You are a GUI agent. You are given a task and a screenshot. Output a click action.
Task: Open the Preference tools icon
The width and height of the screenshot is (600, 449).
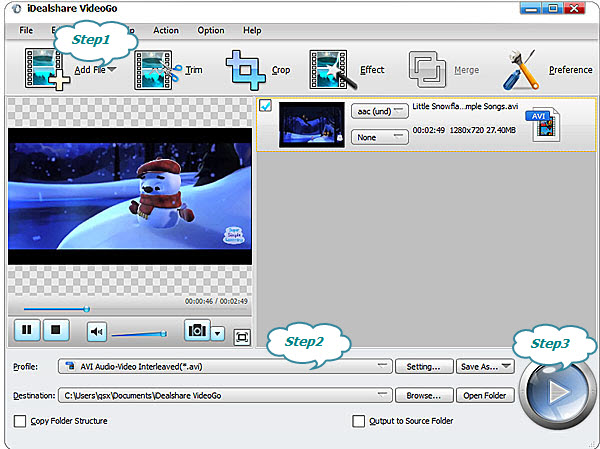pyautogui.click(x=521, y=70)
